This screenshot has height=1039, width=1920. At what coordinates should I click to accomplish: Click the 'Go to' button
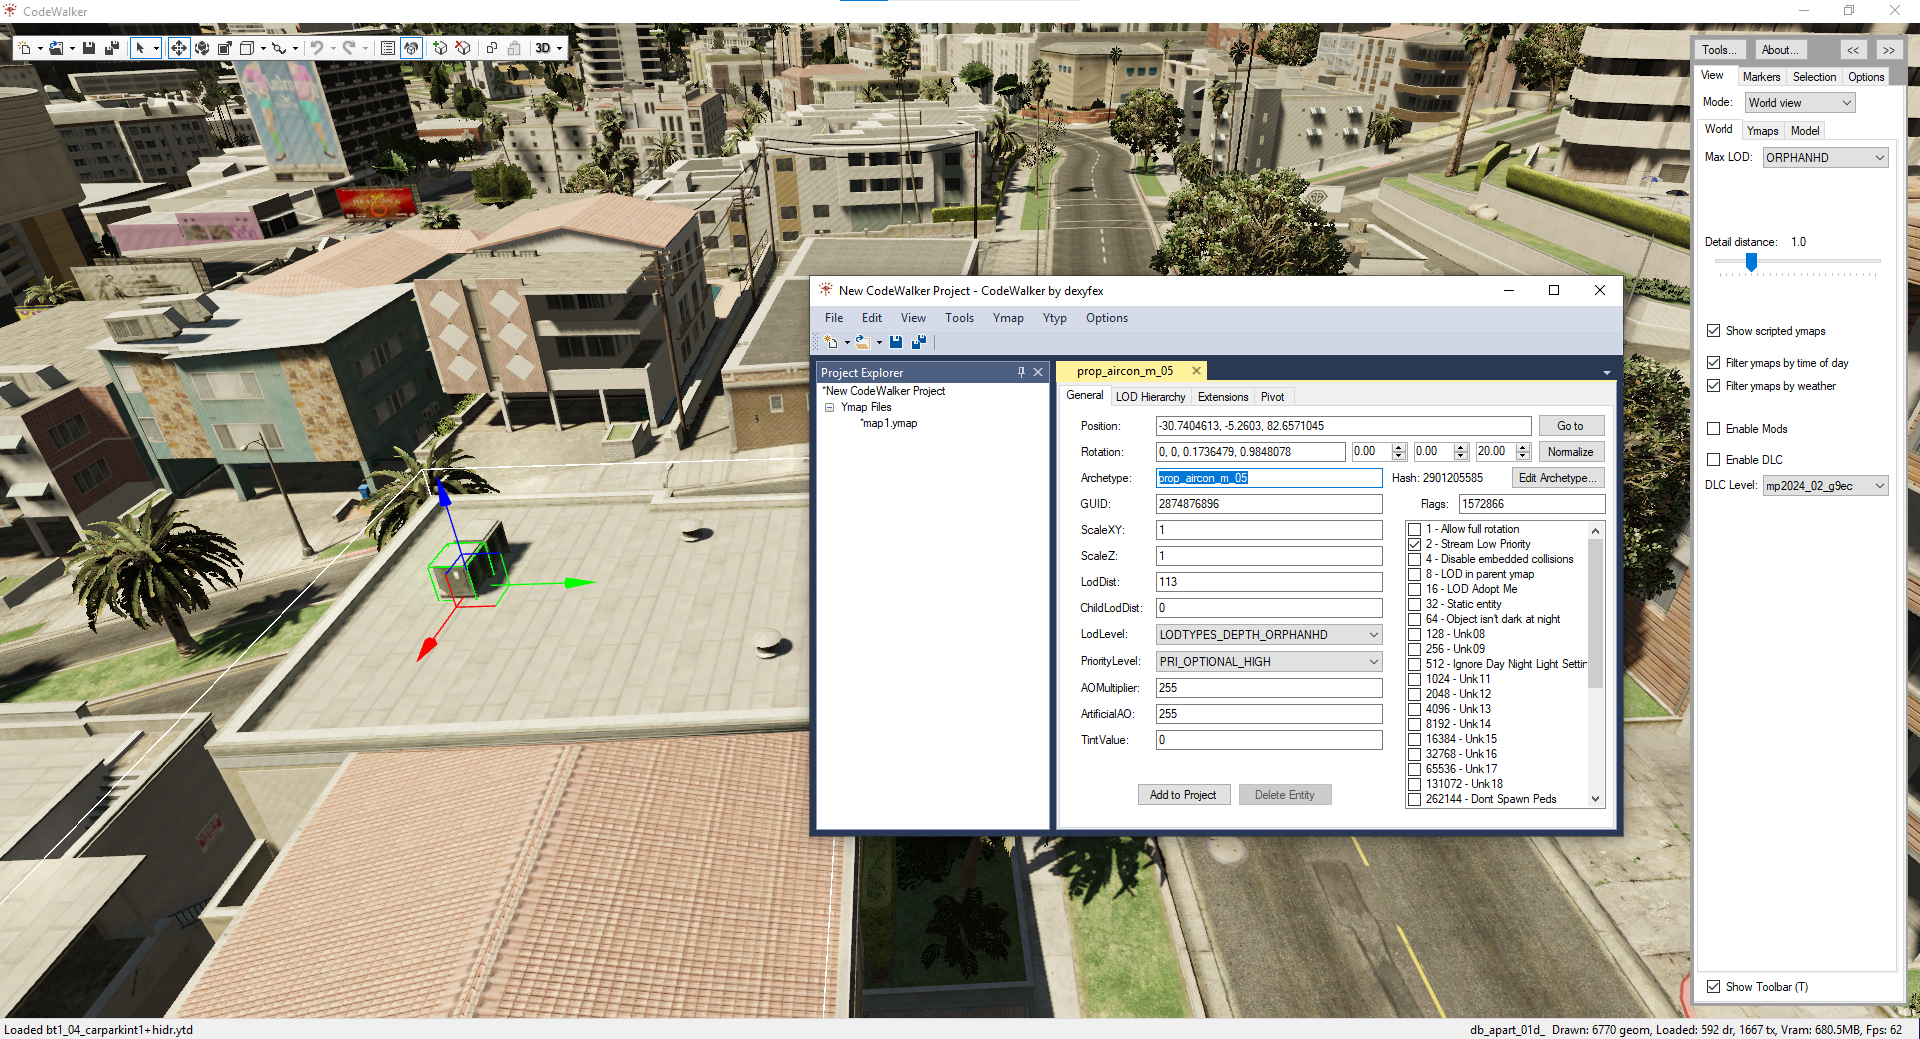pos(1570,426)
